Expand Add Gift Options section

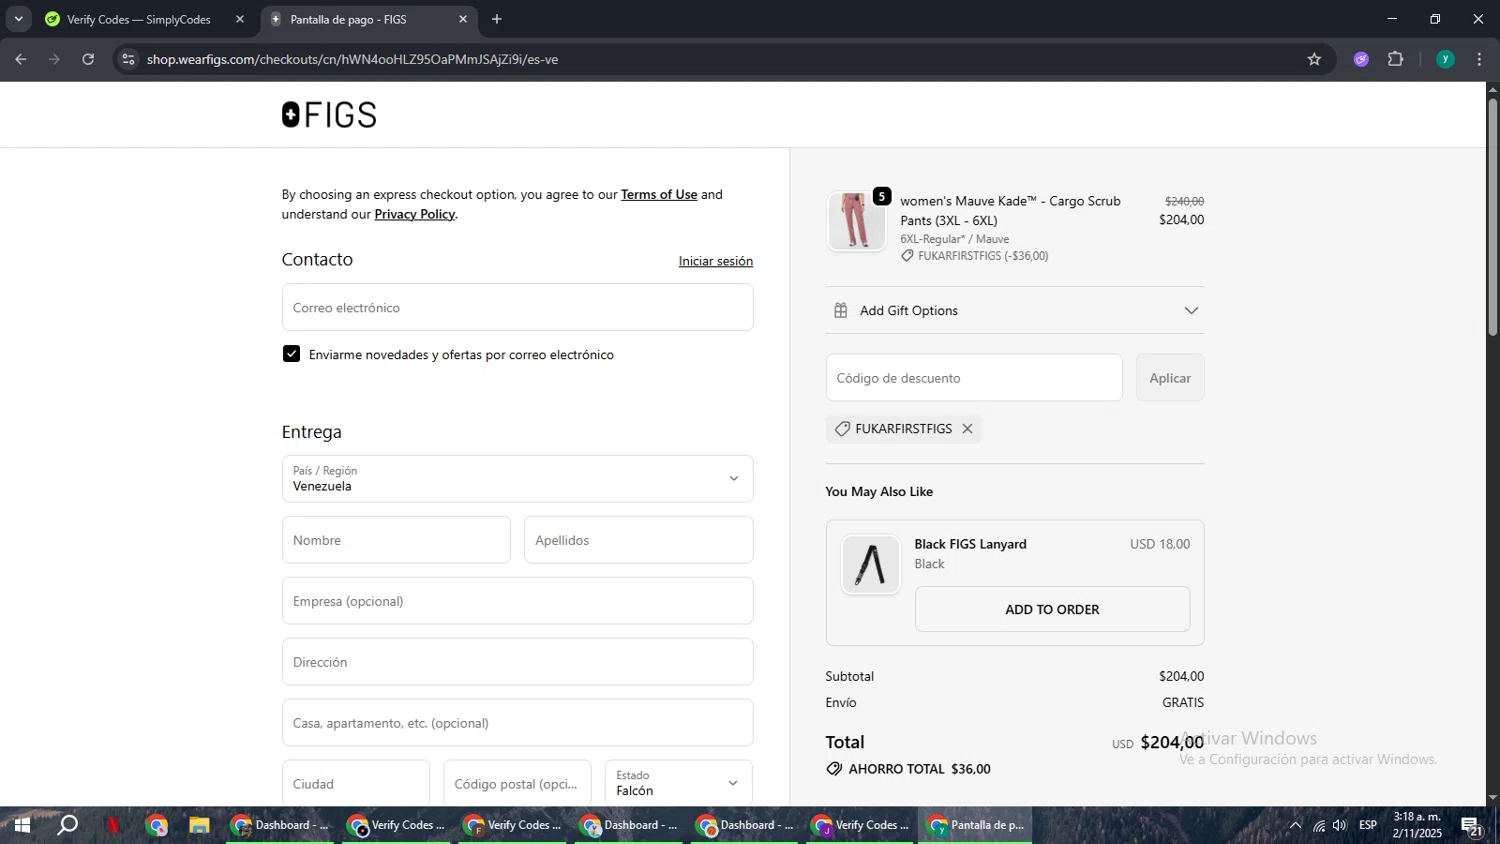pos(1015,311)
